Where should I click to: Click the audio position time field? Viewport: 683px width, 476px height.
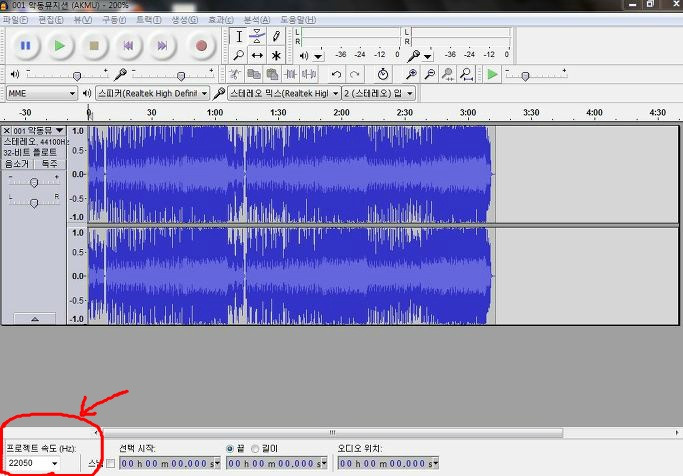[x=388, y=463]
